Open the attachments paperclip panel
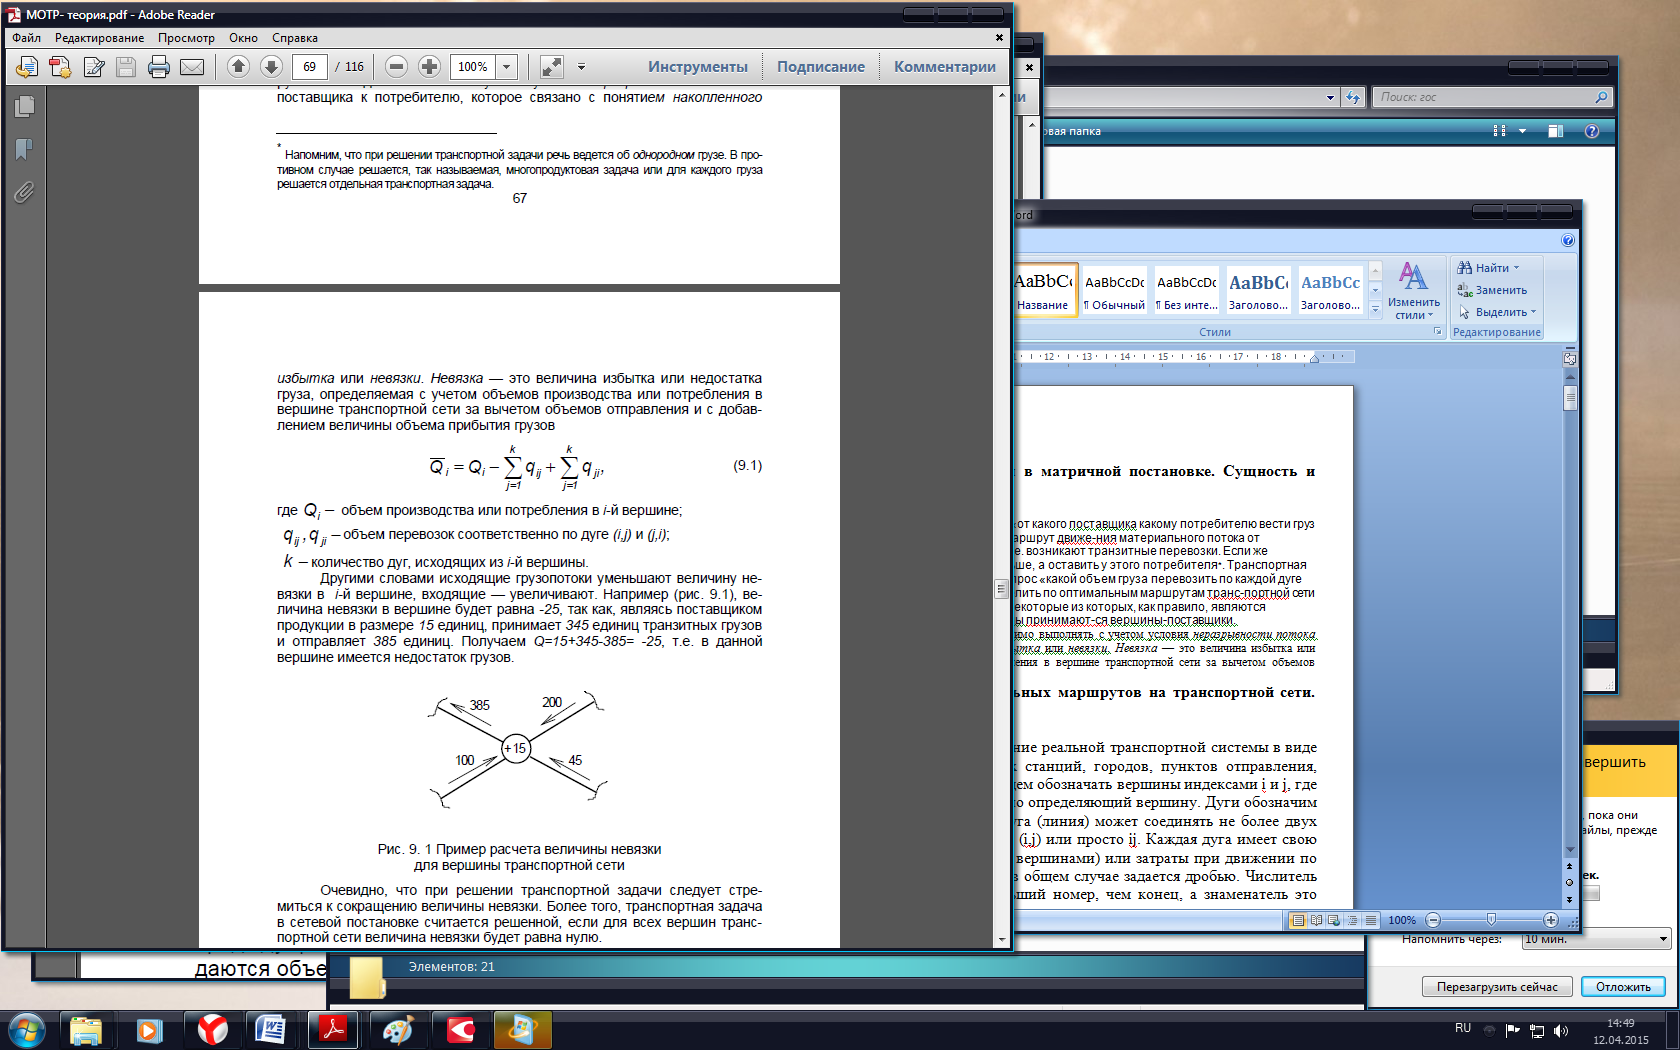 tap(25, 192)
